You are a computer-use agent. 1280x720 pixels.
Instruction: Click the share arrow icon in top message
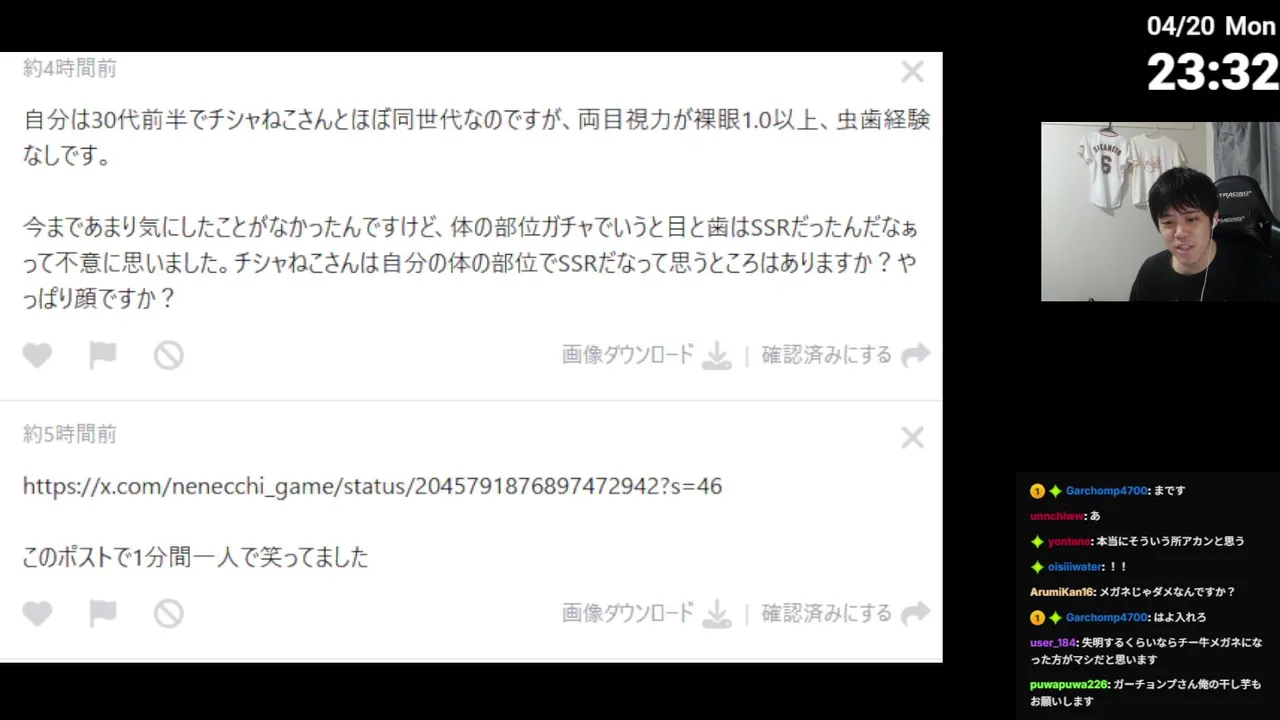(915, 355)
